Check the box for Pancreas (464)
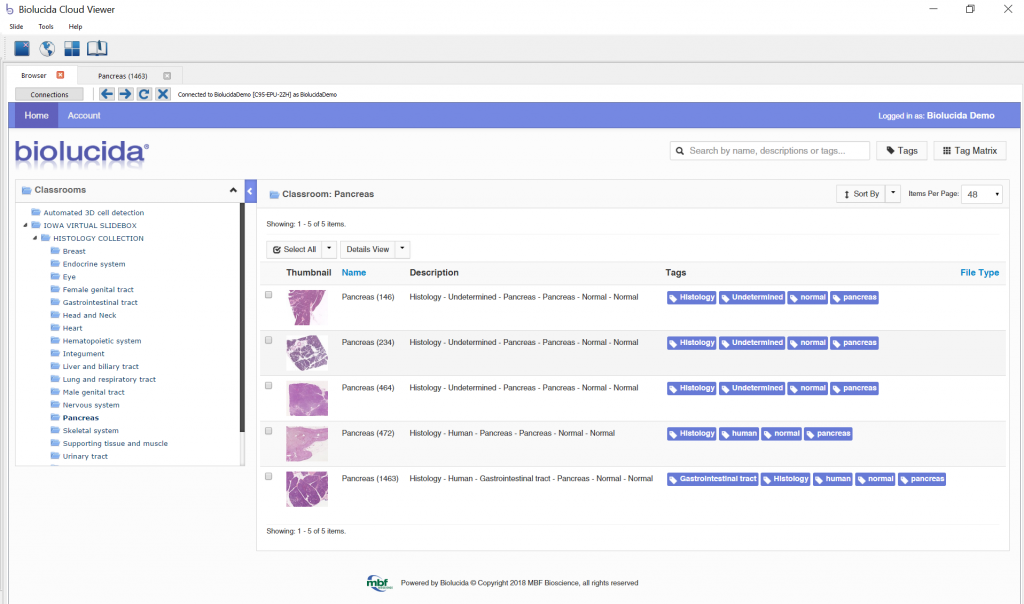Screen dimensions: 1024x604 [268, 386]
